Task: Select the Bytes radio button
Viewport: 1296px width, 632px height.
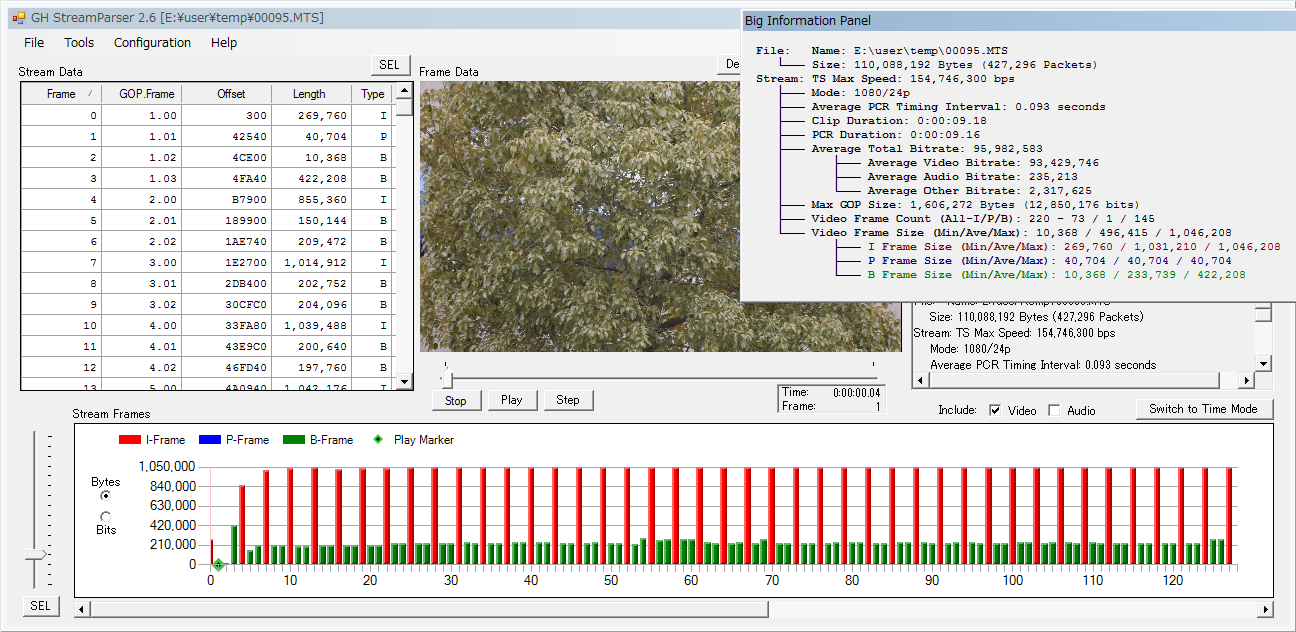Action: (106, 495)
